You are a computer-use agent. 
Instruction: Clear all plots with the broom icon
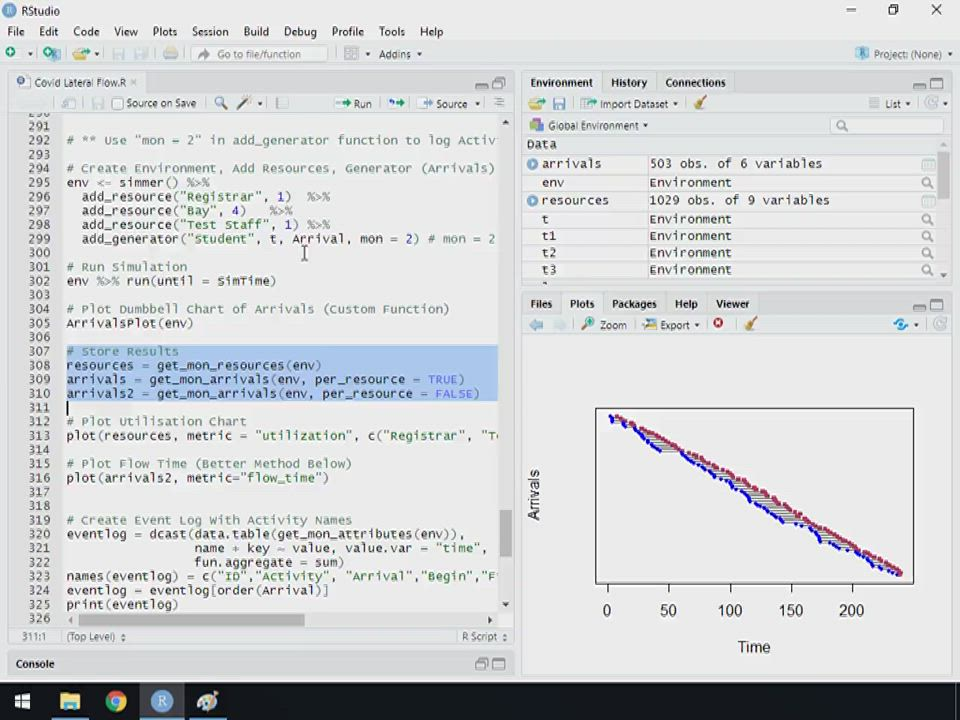tap(750, 324)
